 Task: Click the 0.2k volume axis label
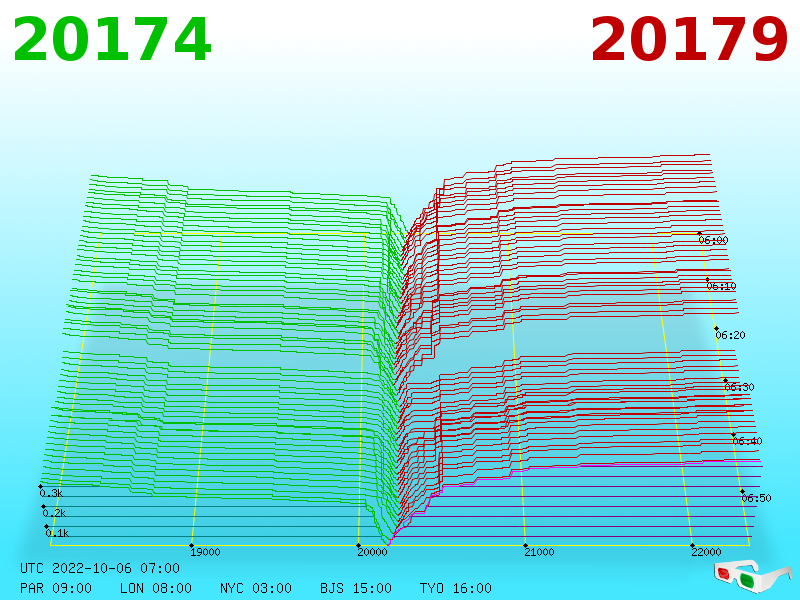click(54, 513)
